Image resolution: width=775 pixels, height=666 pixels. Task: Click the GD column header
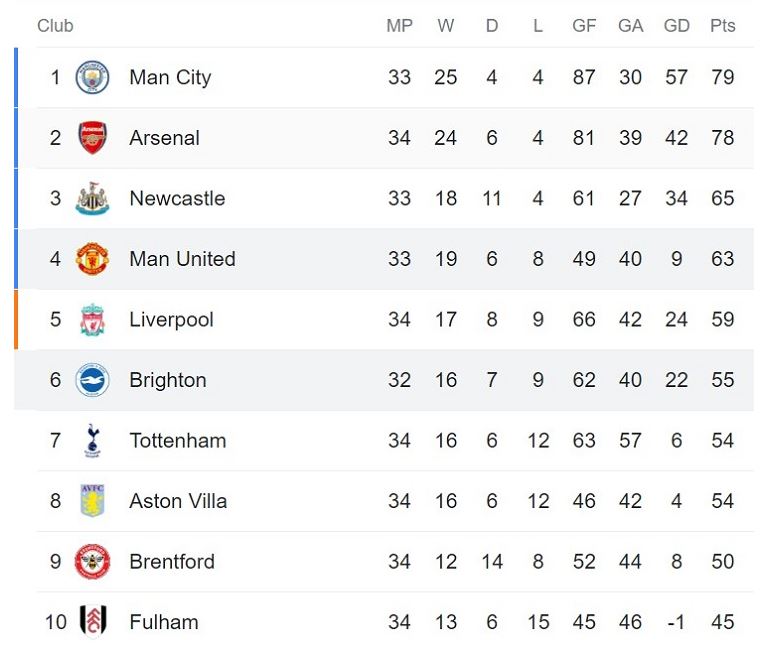click(x=677, y=26)
